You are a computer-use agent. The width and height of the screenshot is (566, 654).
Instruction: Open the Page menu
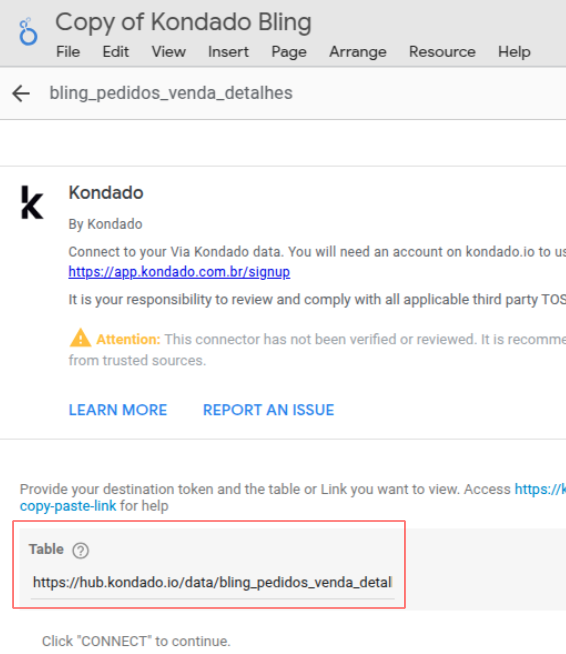click(x=289, y=52)
